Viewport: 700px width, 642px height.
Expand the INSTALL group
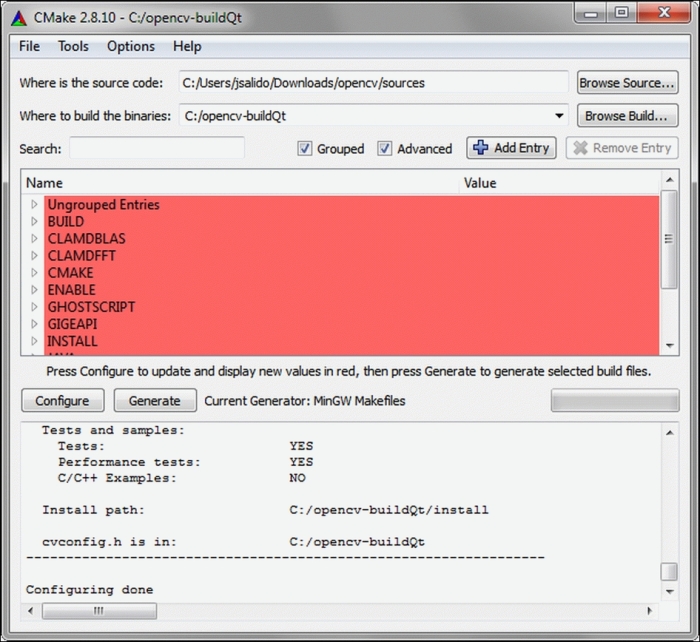[34, 341]
